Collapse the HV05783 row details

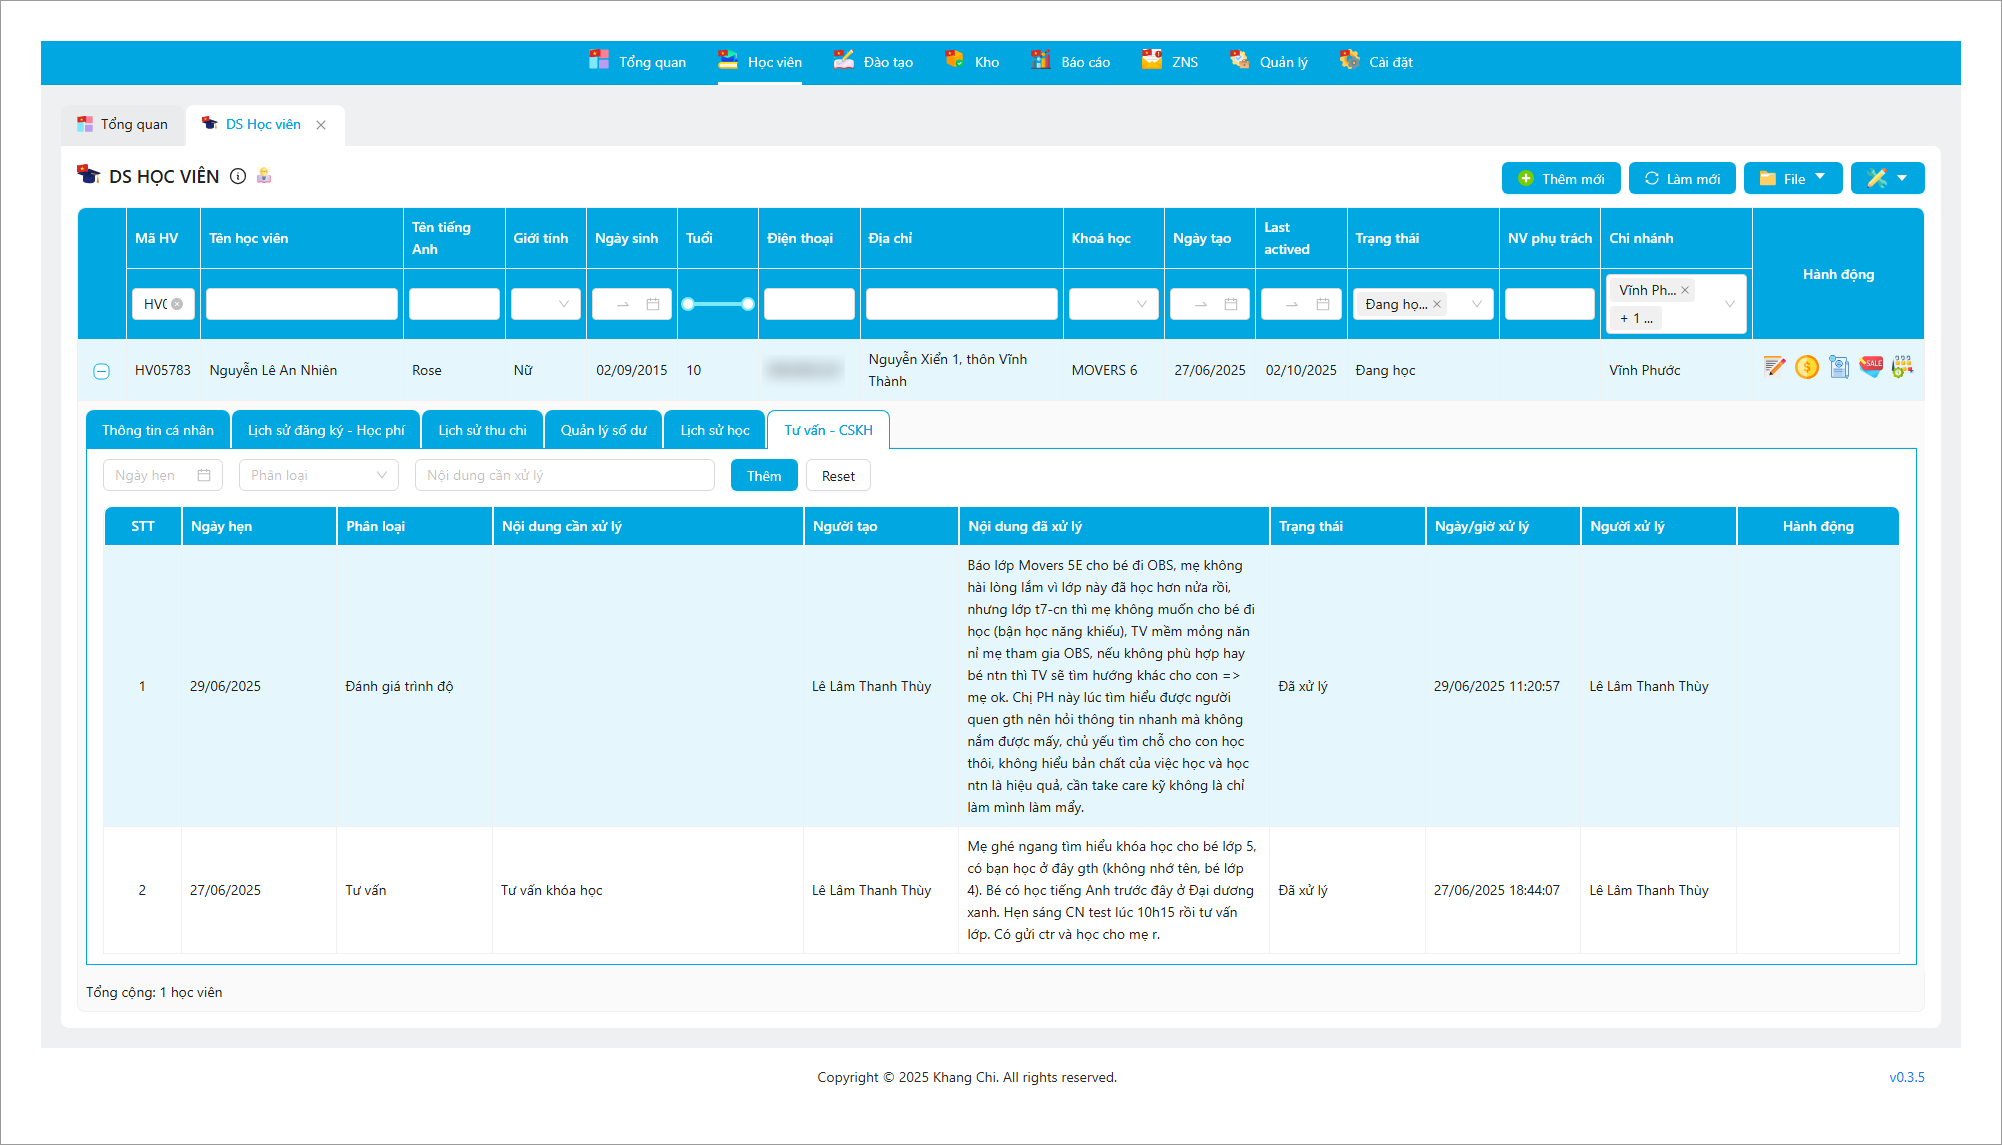[101, 371]
